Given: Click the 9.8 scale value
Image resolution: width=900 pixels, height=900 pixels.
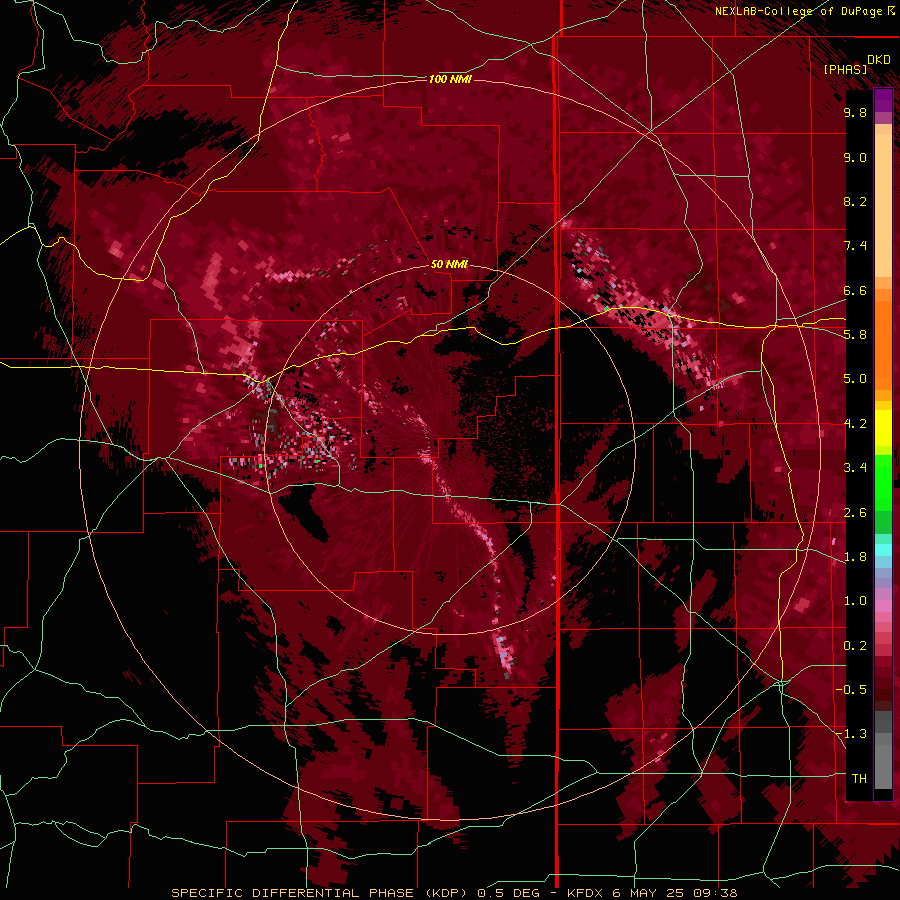Looking at the screenshot, I should (855, 113).
